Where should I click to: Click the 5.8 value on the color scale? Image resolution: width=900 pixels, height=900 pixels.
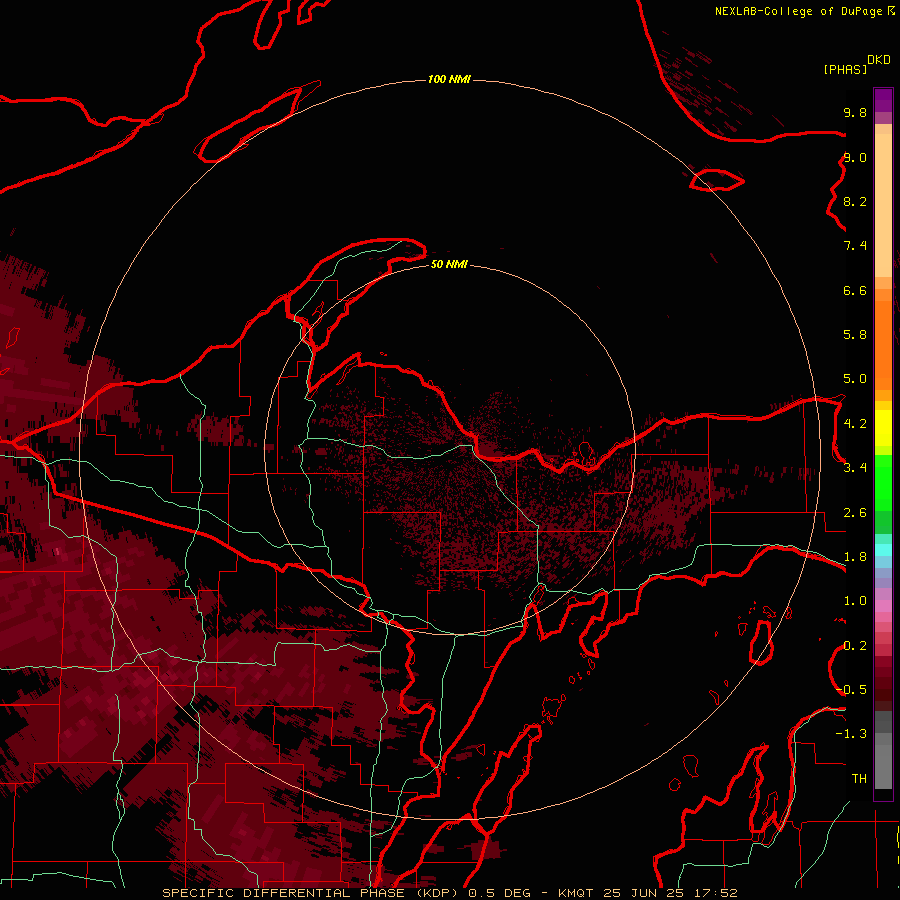click(855, 334)
